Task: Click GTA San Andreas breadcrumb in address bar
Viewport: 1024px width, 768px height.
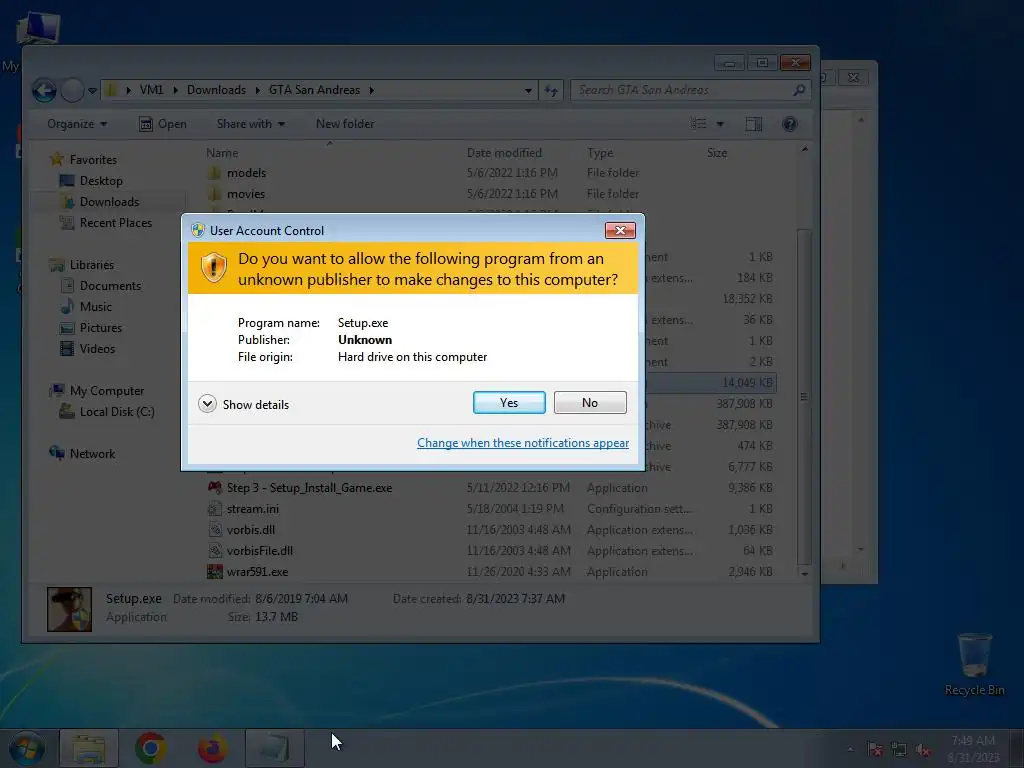Action: coord(314,90)
